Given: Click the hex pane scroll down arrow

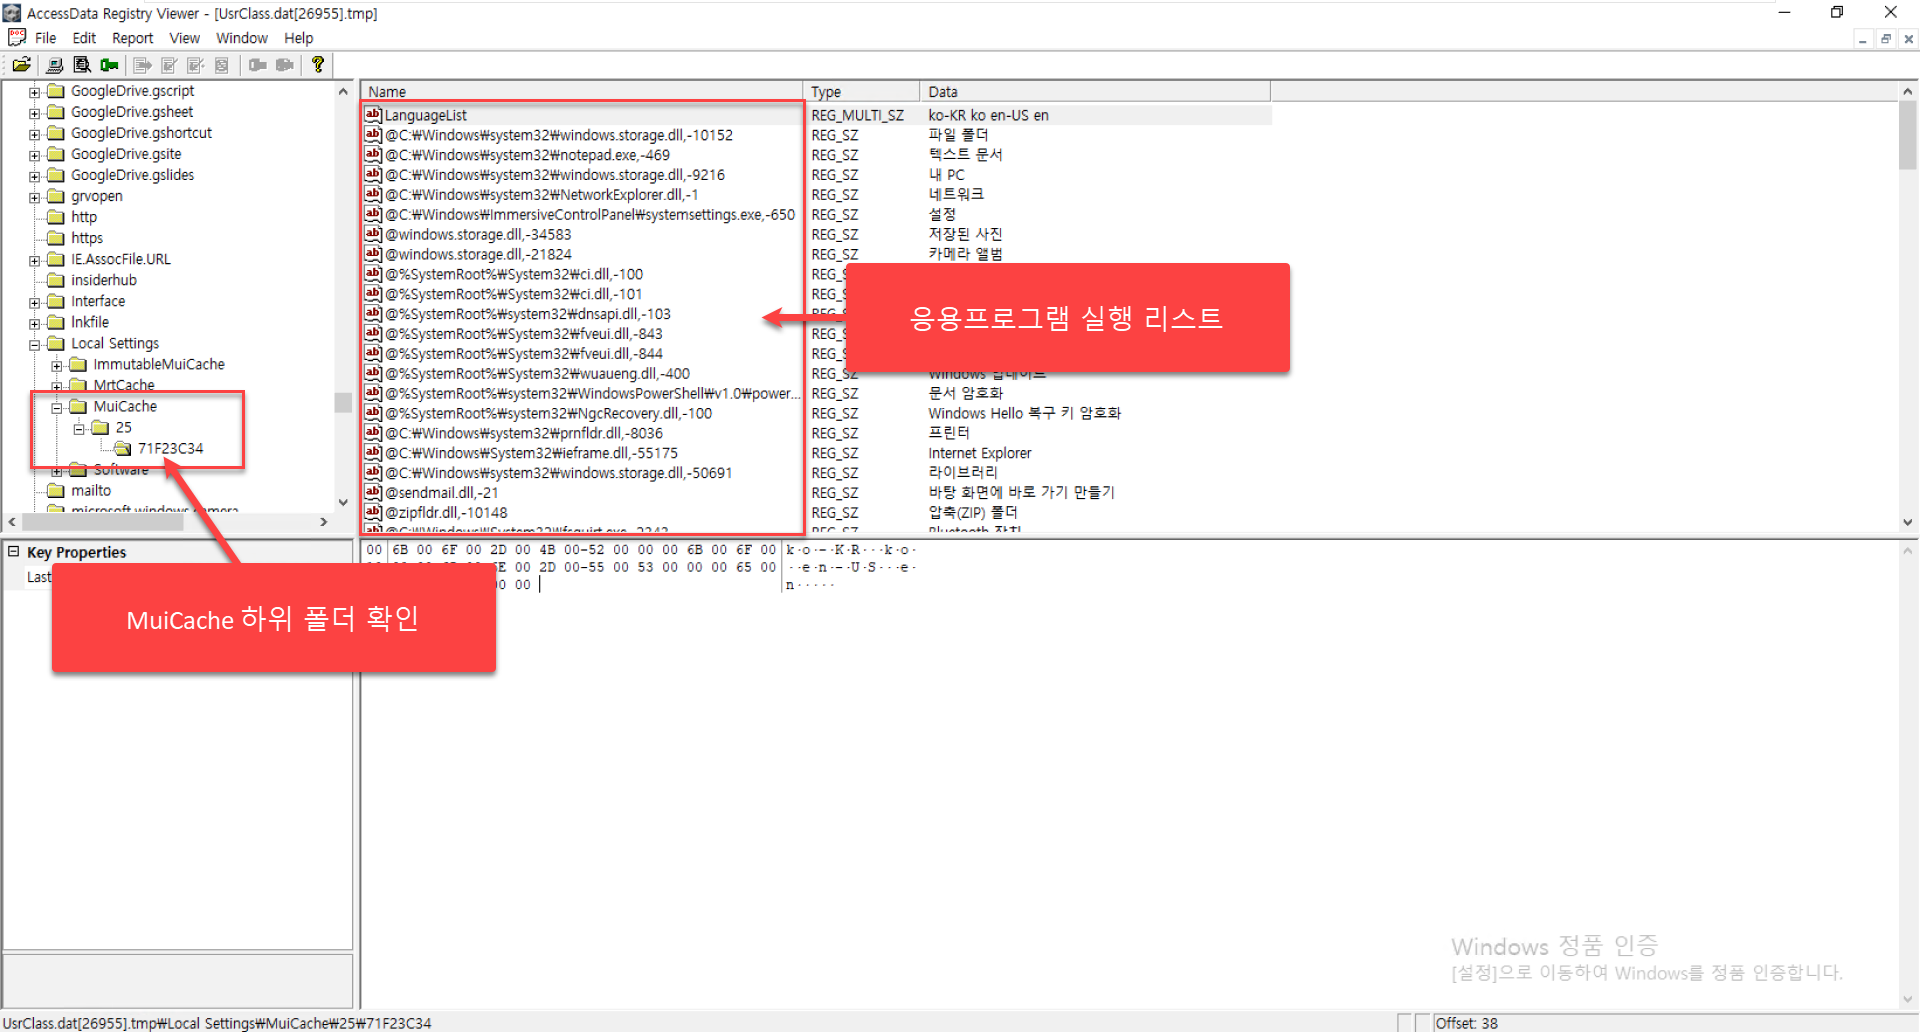Looking at the screenshot, I should point(1908,999).
